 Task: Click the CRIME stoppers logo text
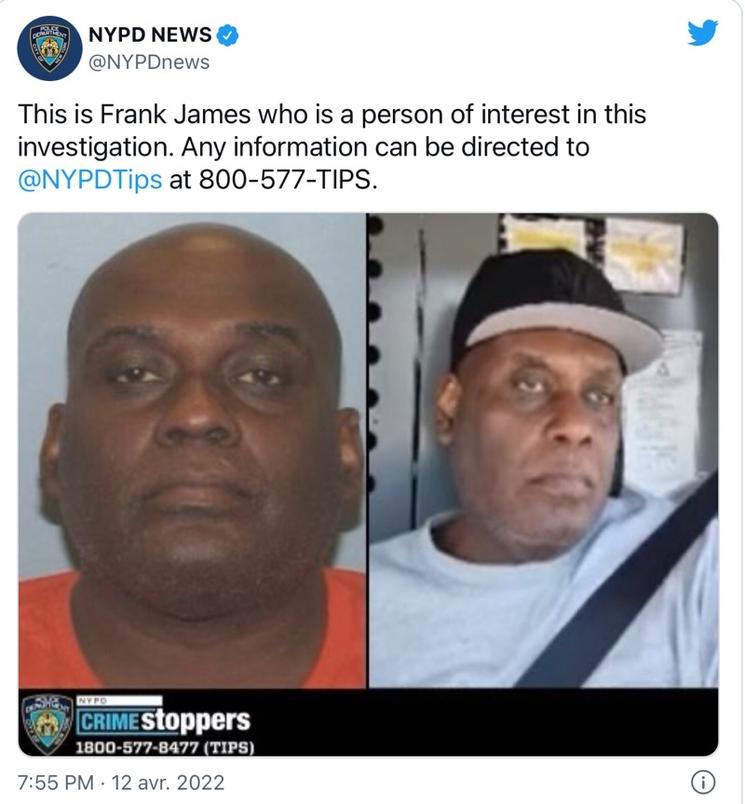[x=164, y=720]
